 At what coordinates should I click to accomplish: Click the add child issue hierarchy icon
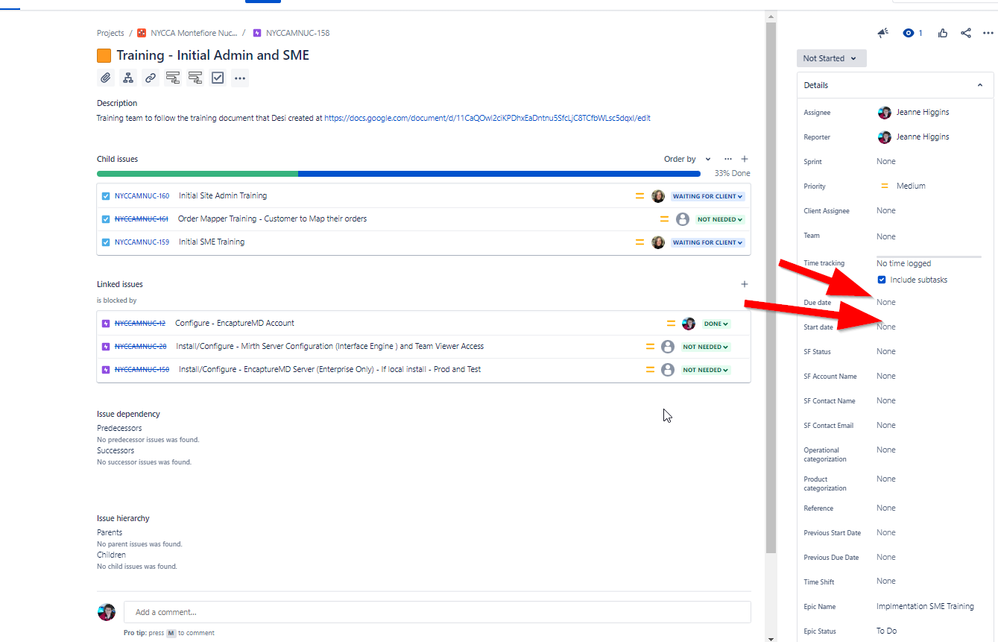click(x=128, y=78)
